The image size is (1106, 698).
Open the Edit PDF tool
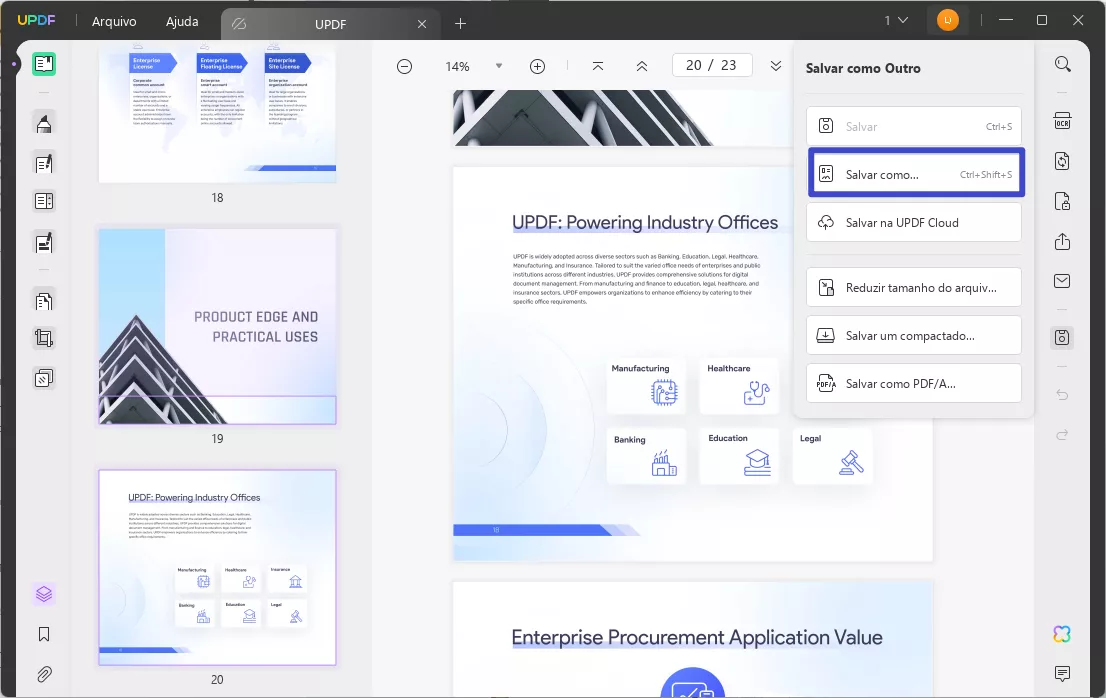tap(44, 164)
